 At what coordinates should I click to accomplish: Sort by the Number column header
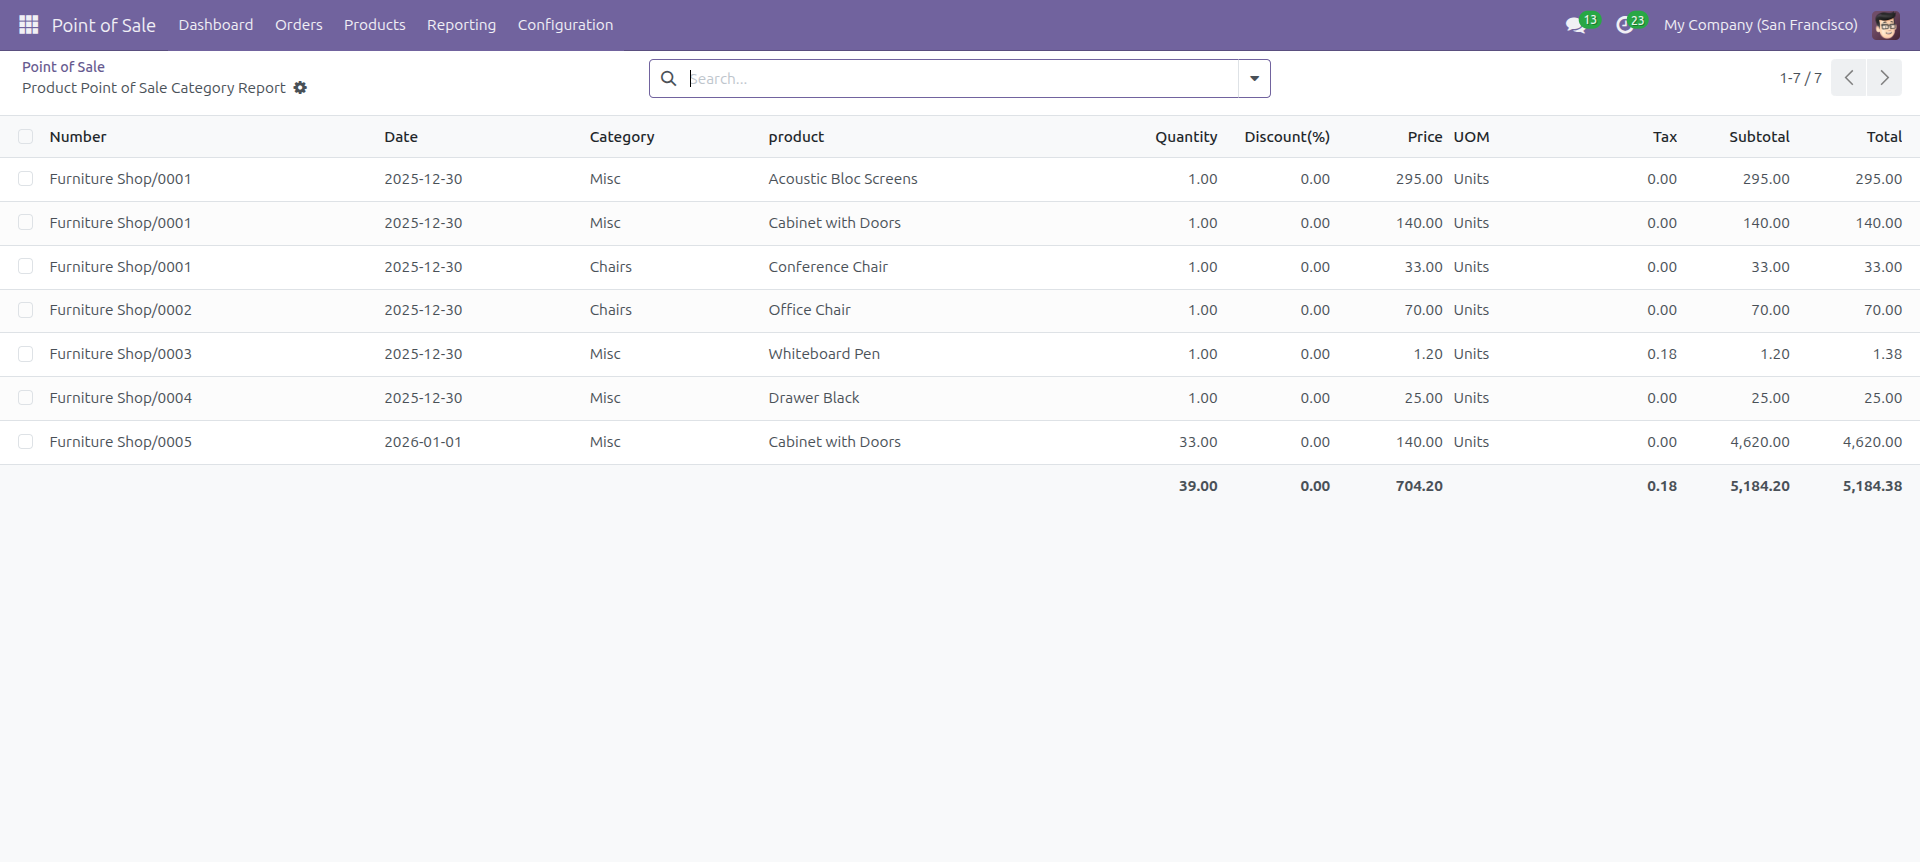(78, 137)
